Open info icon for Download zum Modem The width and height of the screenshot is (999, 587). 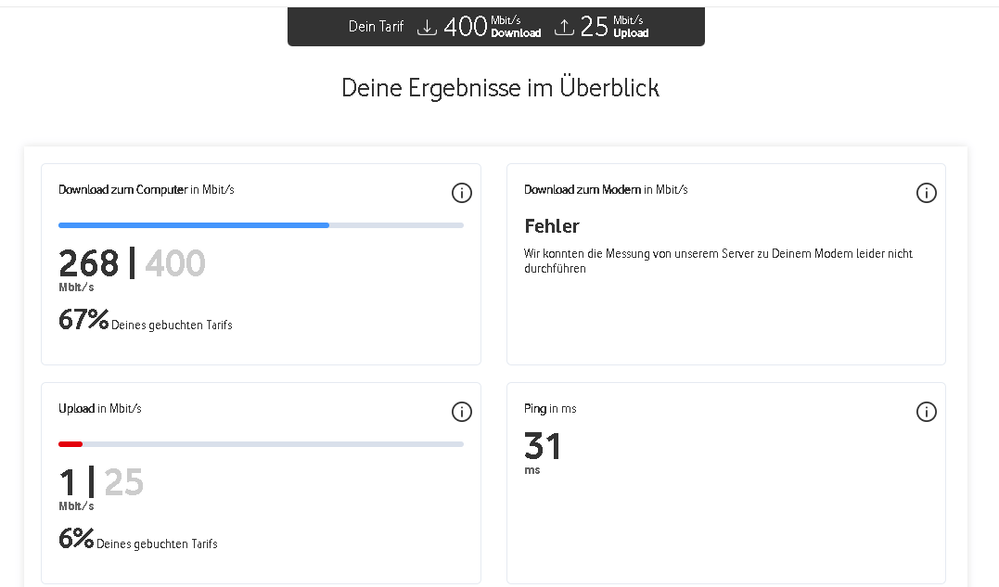tap(927, 193)
